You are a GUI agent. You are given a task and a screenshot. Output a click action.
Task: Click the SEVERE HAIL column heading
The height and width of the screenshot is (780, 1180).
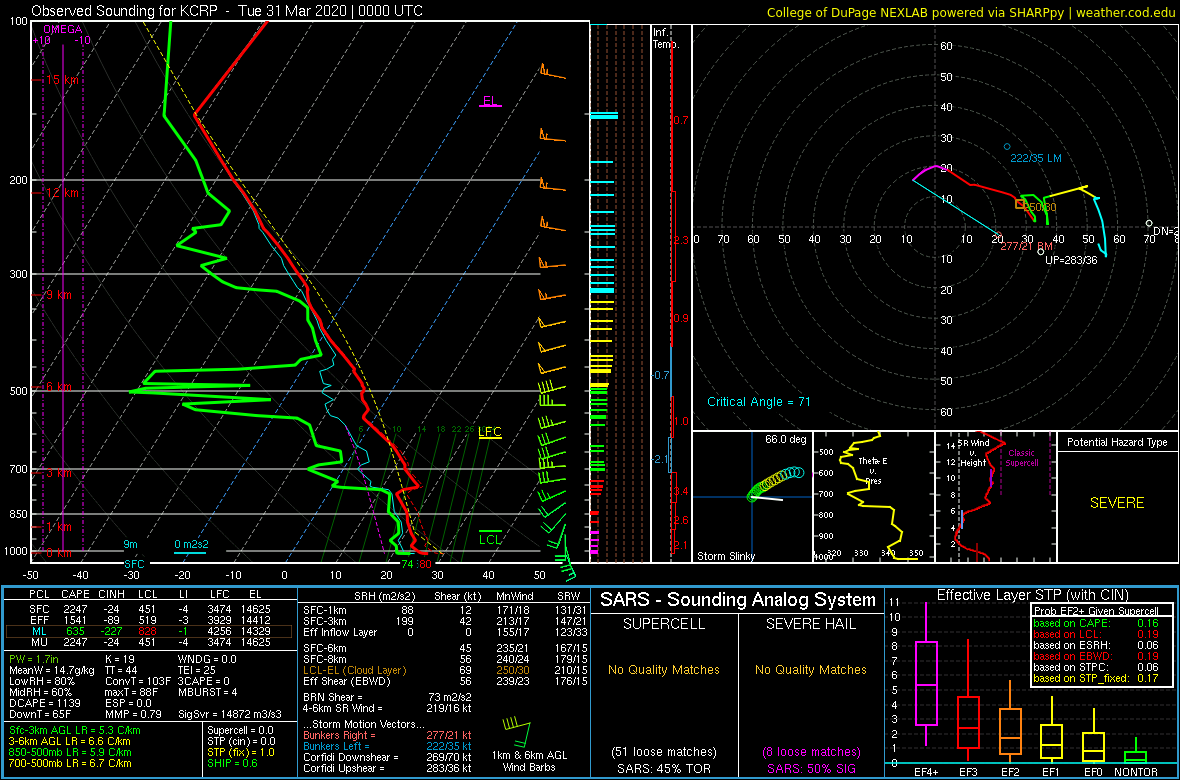pos(811,625)
